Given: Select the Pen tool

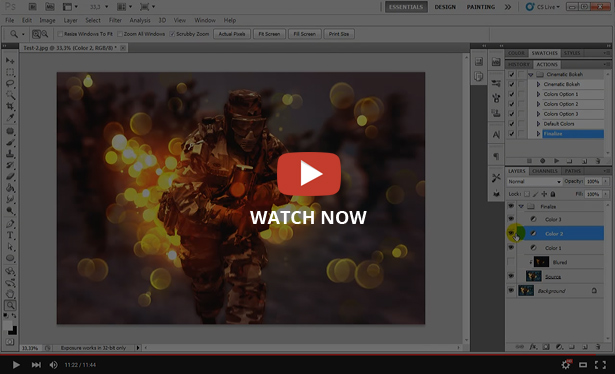Looking at the screenshot, I should (x=10, y=224).
